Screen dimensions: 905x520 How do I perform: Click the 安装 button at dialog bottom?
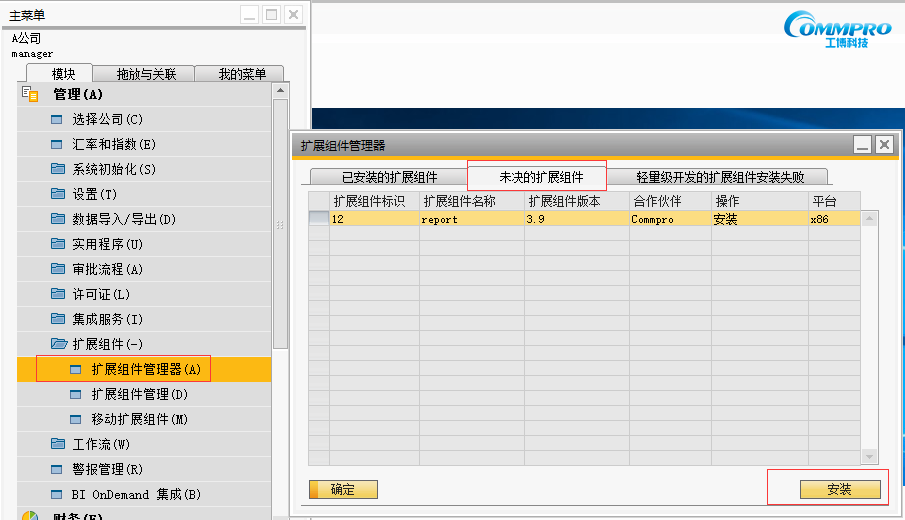pos(840,489)
